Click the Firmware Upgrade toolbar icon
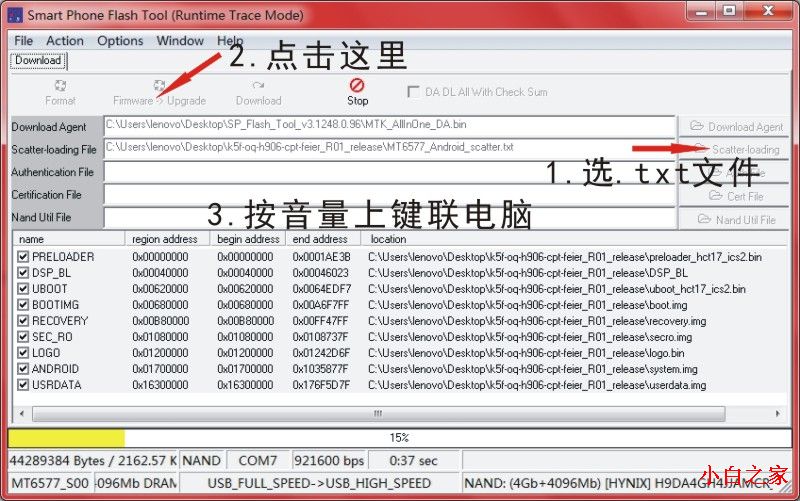Screen dimensions: 800x501 (159, 85)
